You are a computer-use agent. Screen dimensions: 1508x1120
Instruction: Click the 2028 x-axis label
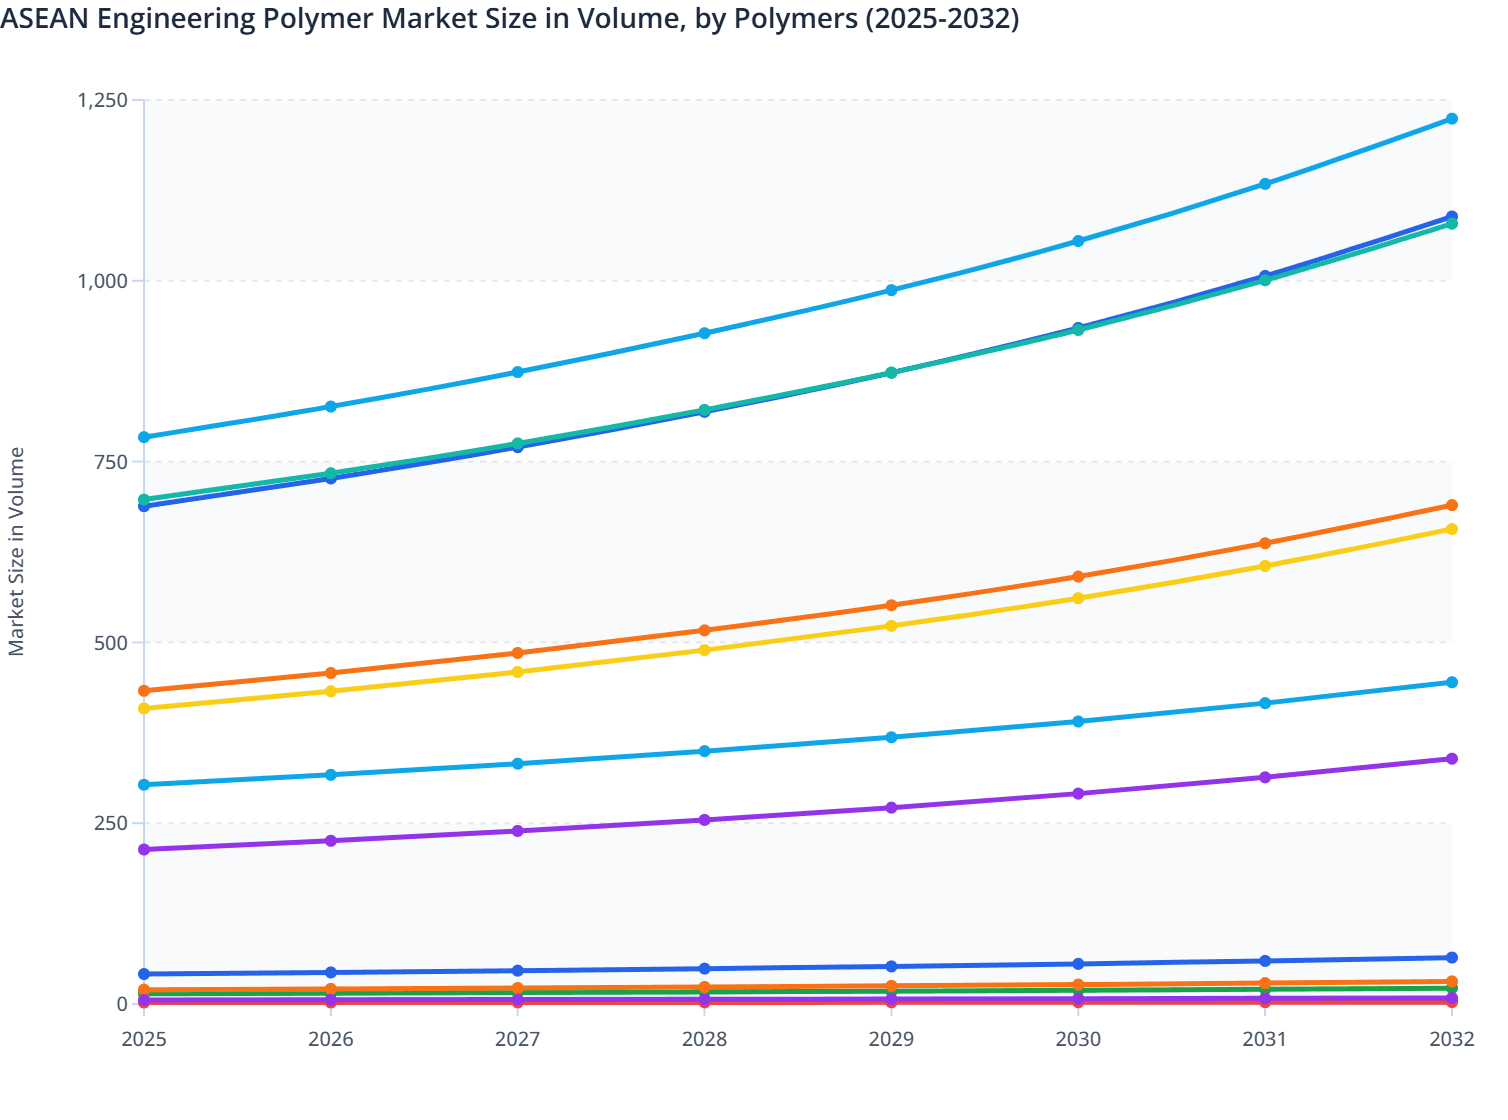(704, 1040)
